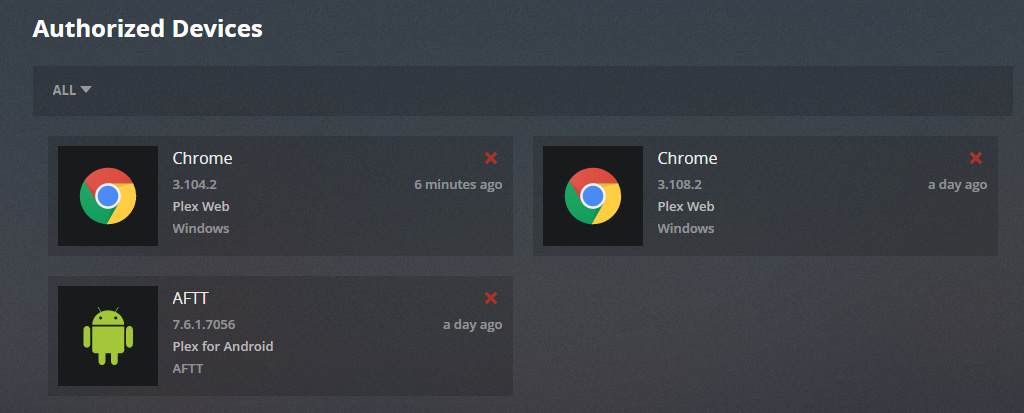This screenshot has width=1024, height=413.
Task: Click Chrome logo of version 3.104.2 device
Action: pos(108,196)
